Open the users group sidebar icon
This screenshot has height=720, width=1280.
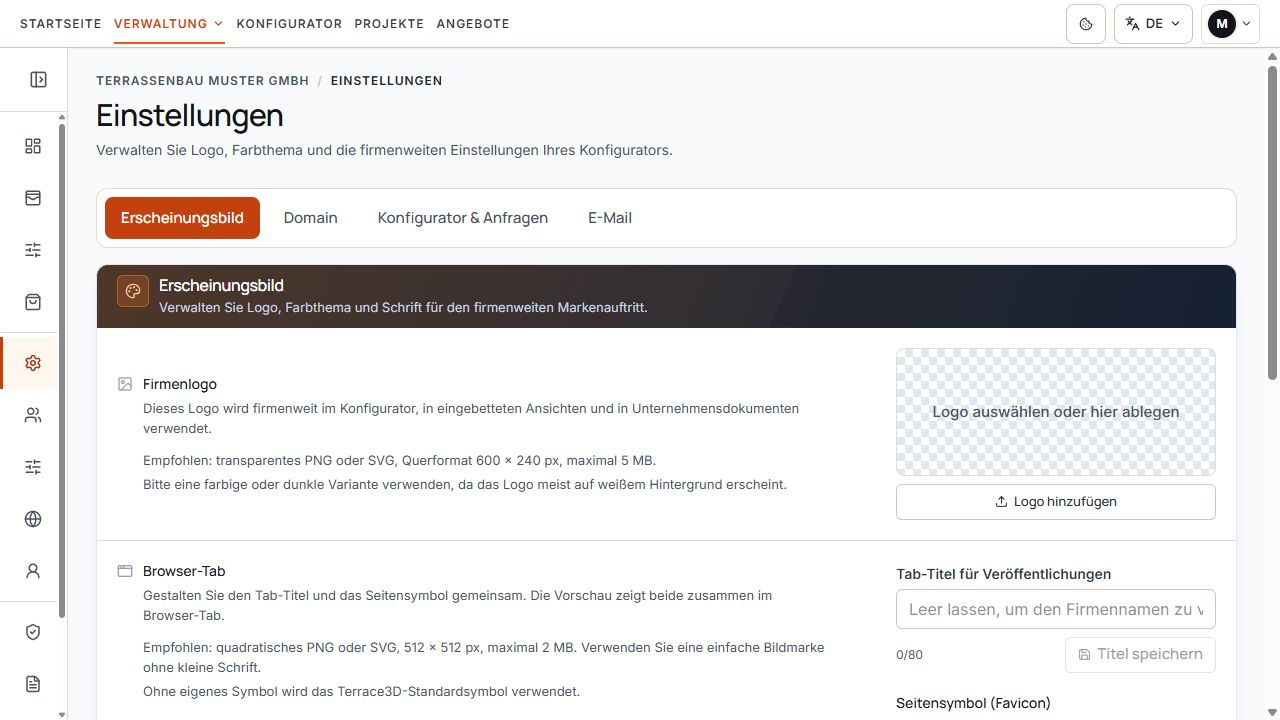pyautogui.click(x=33, y=415)
